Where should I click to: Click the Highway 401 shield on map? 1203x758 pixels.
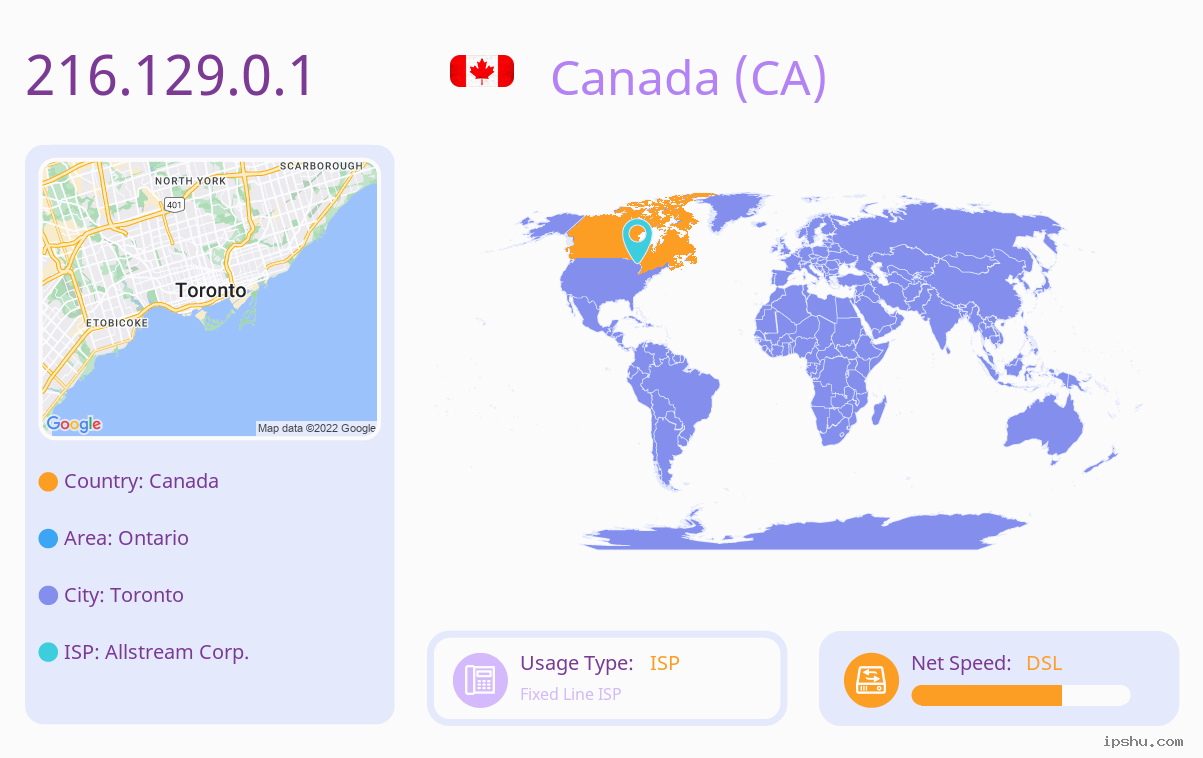tap(175, 205)
